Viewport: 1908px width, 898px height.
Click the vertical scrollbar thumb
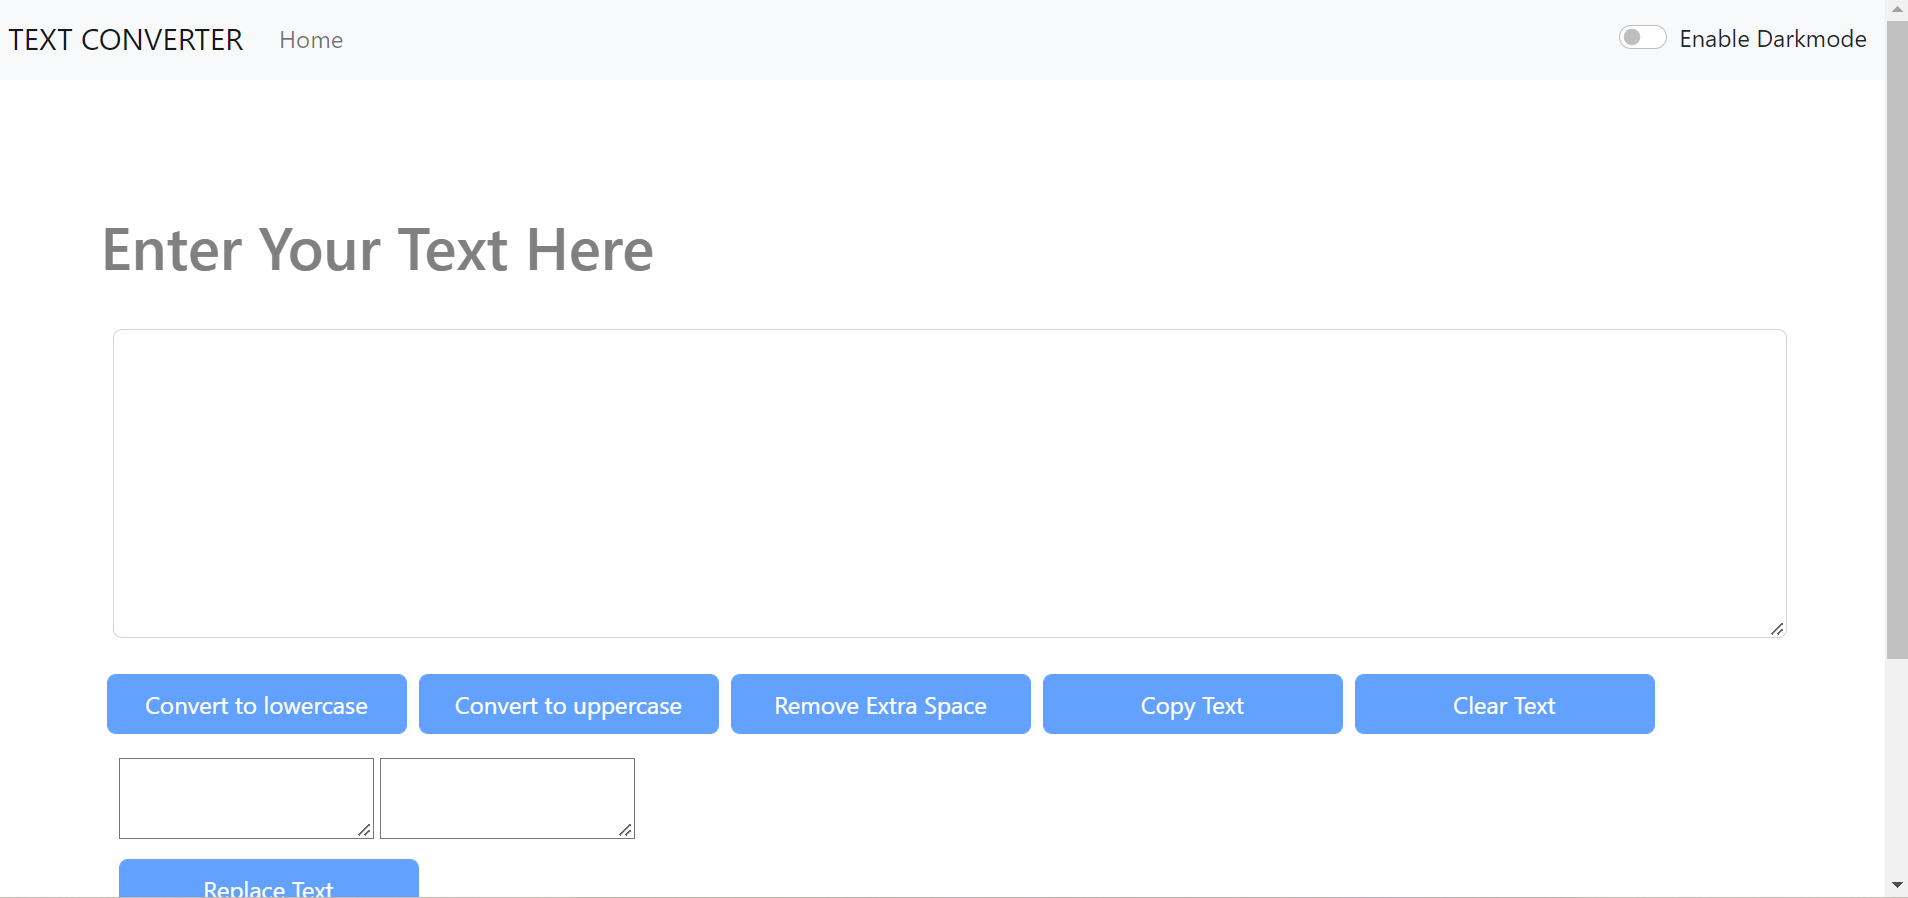tap(1896, 340)
